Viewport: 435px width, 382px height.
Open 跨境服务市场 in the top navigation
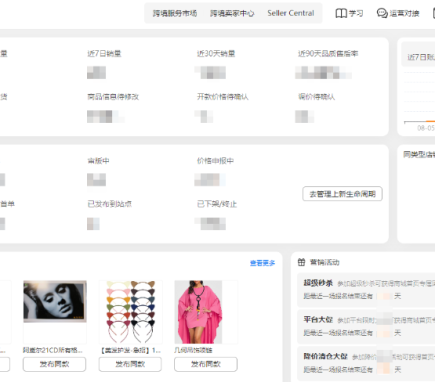pyautogui.click(x=175, y=13)
